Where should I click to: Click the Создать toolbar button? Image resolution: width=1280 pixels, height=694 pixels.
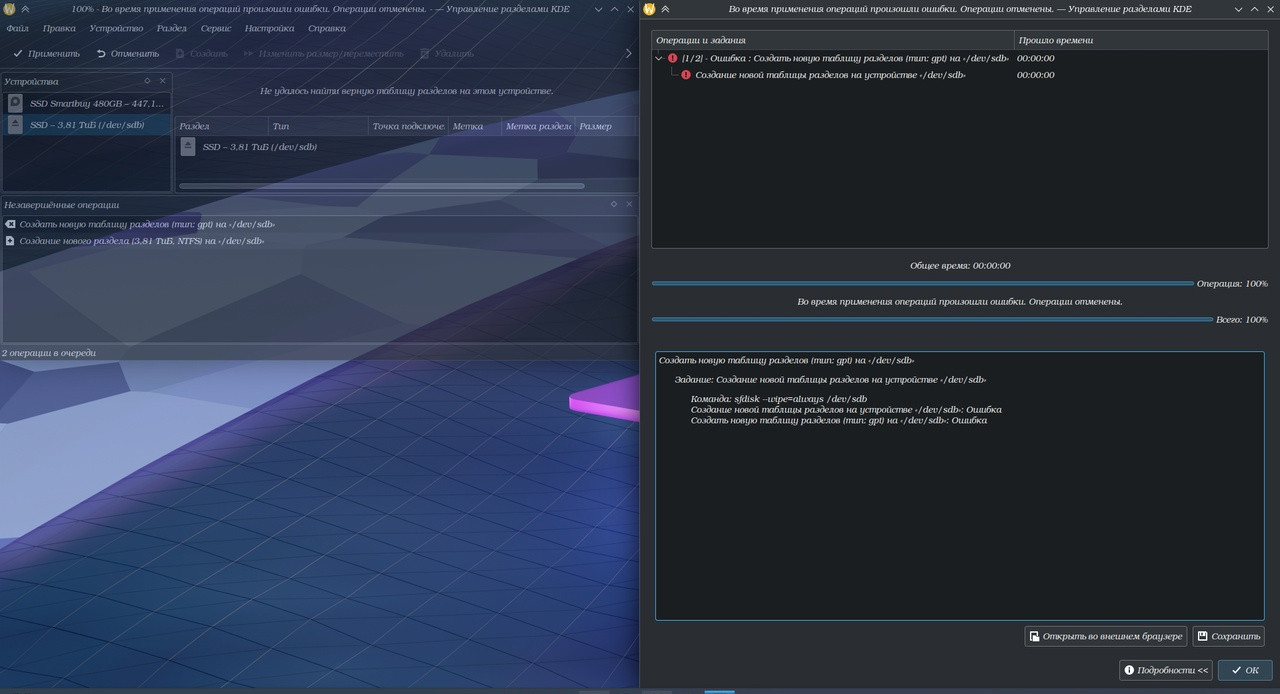(x=201, y=53)
